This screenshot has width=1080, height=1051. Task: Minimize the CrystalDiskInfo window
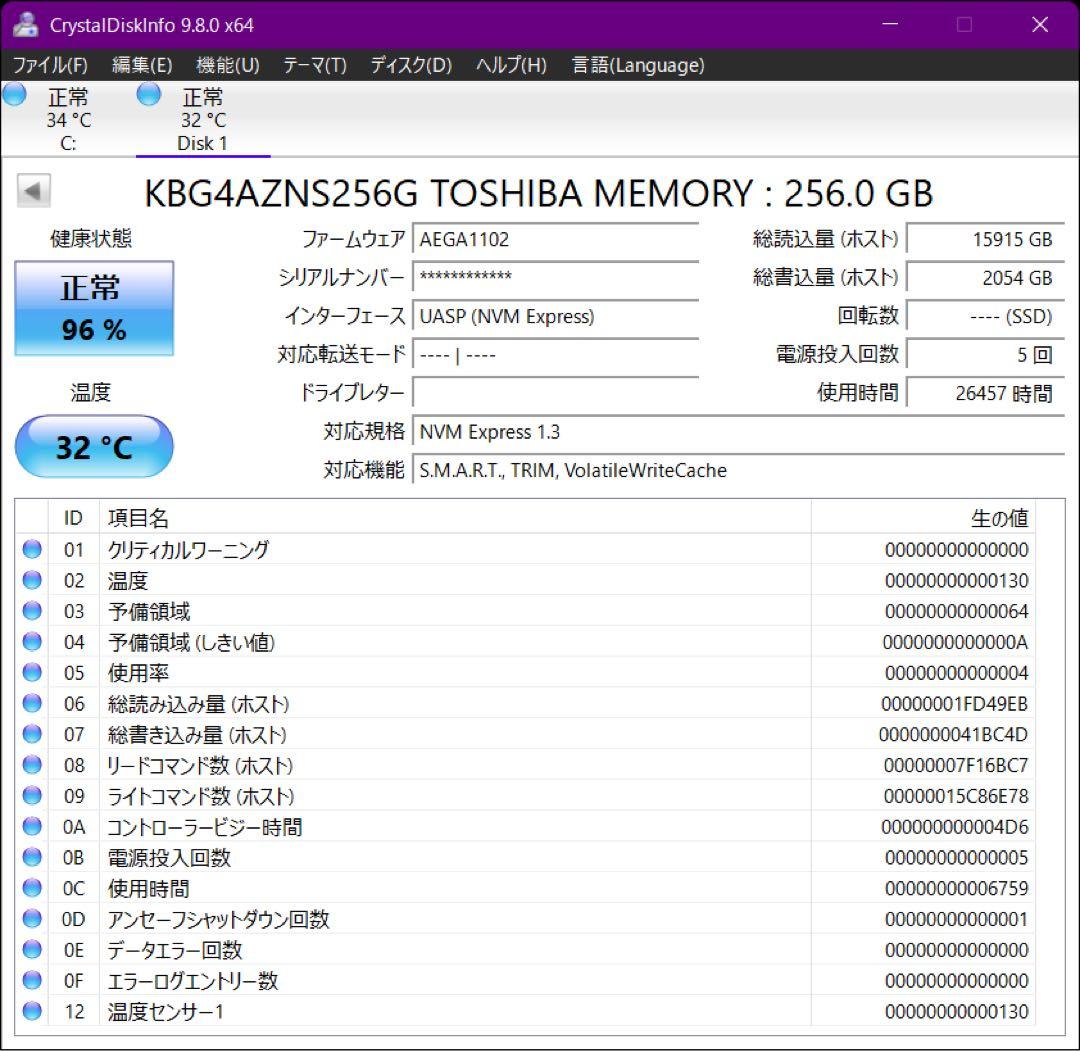[x=890, y=24]
